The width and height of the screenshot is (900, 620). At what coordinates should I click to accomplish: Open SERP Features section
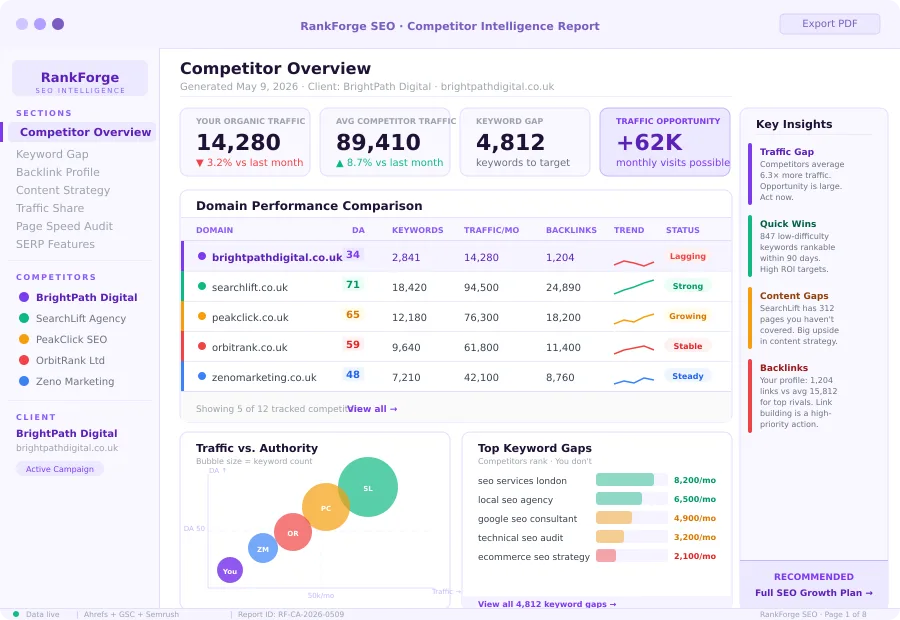[56, 244]
